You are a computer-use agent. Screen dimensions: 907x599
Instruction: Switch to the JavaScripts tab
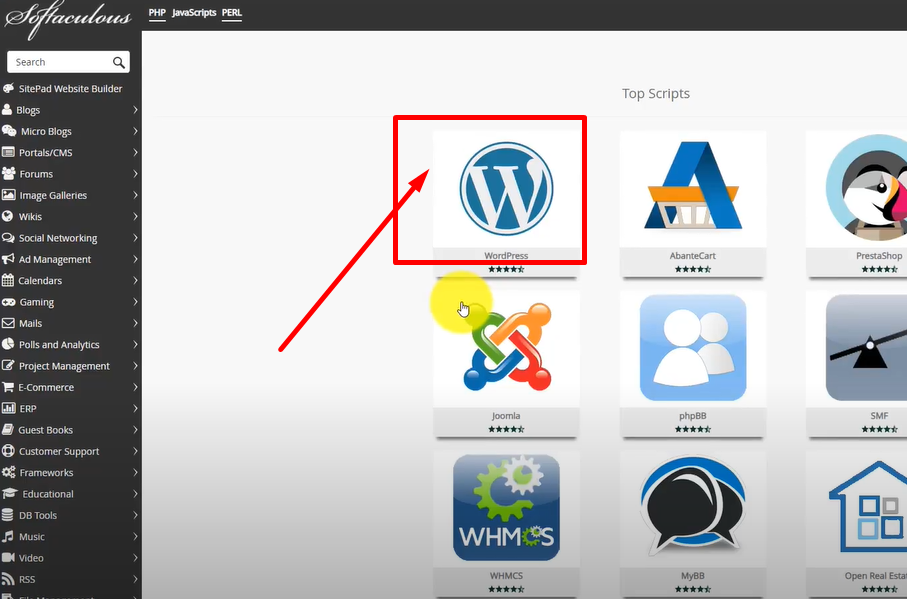click(x=194, y=13)
